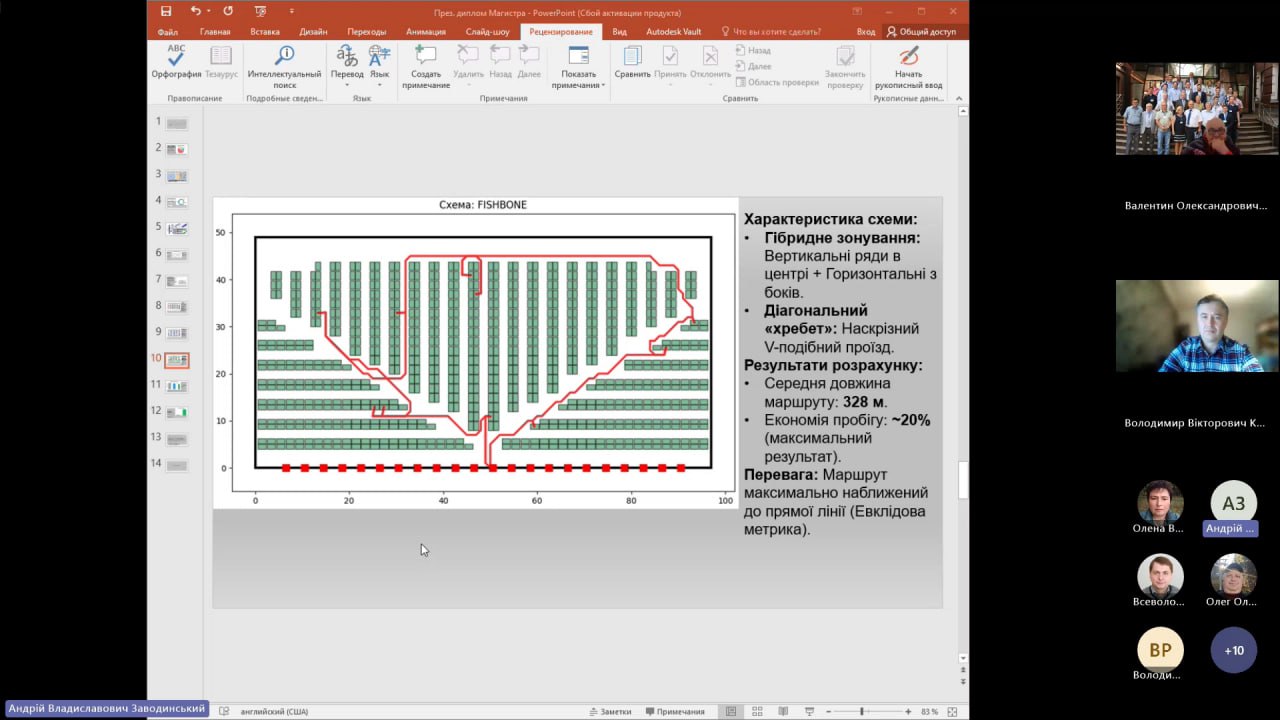Click the Общий доступ share button
Image resolution: width=1280 pixels, height=720 pixels.
pyautogui.click(x=921, y=32)
